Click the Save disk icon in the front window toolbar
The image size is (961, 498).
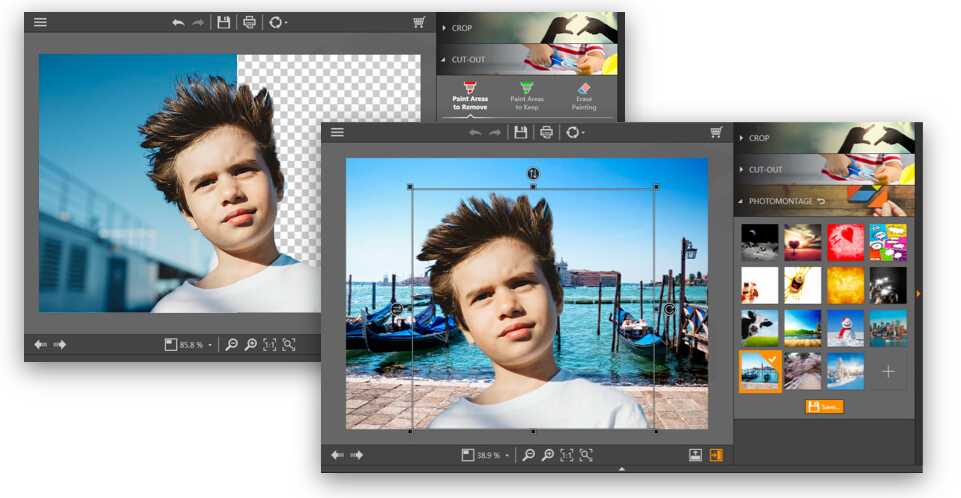[520, 132]
